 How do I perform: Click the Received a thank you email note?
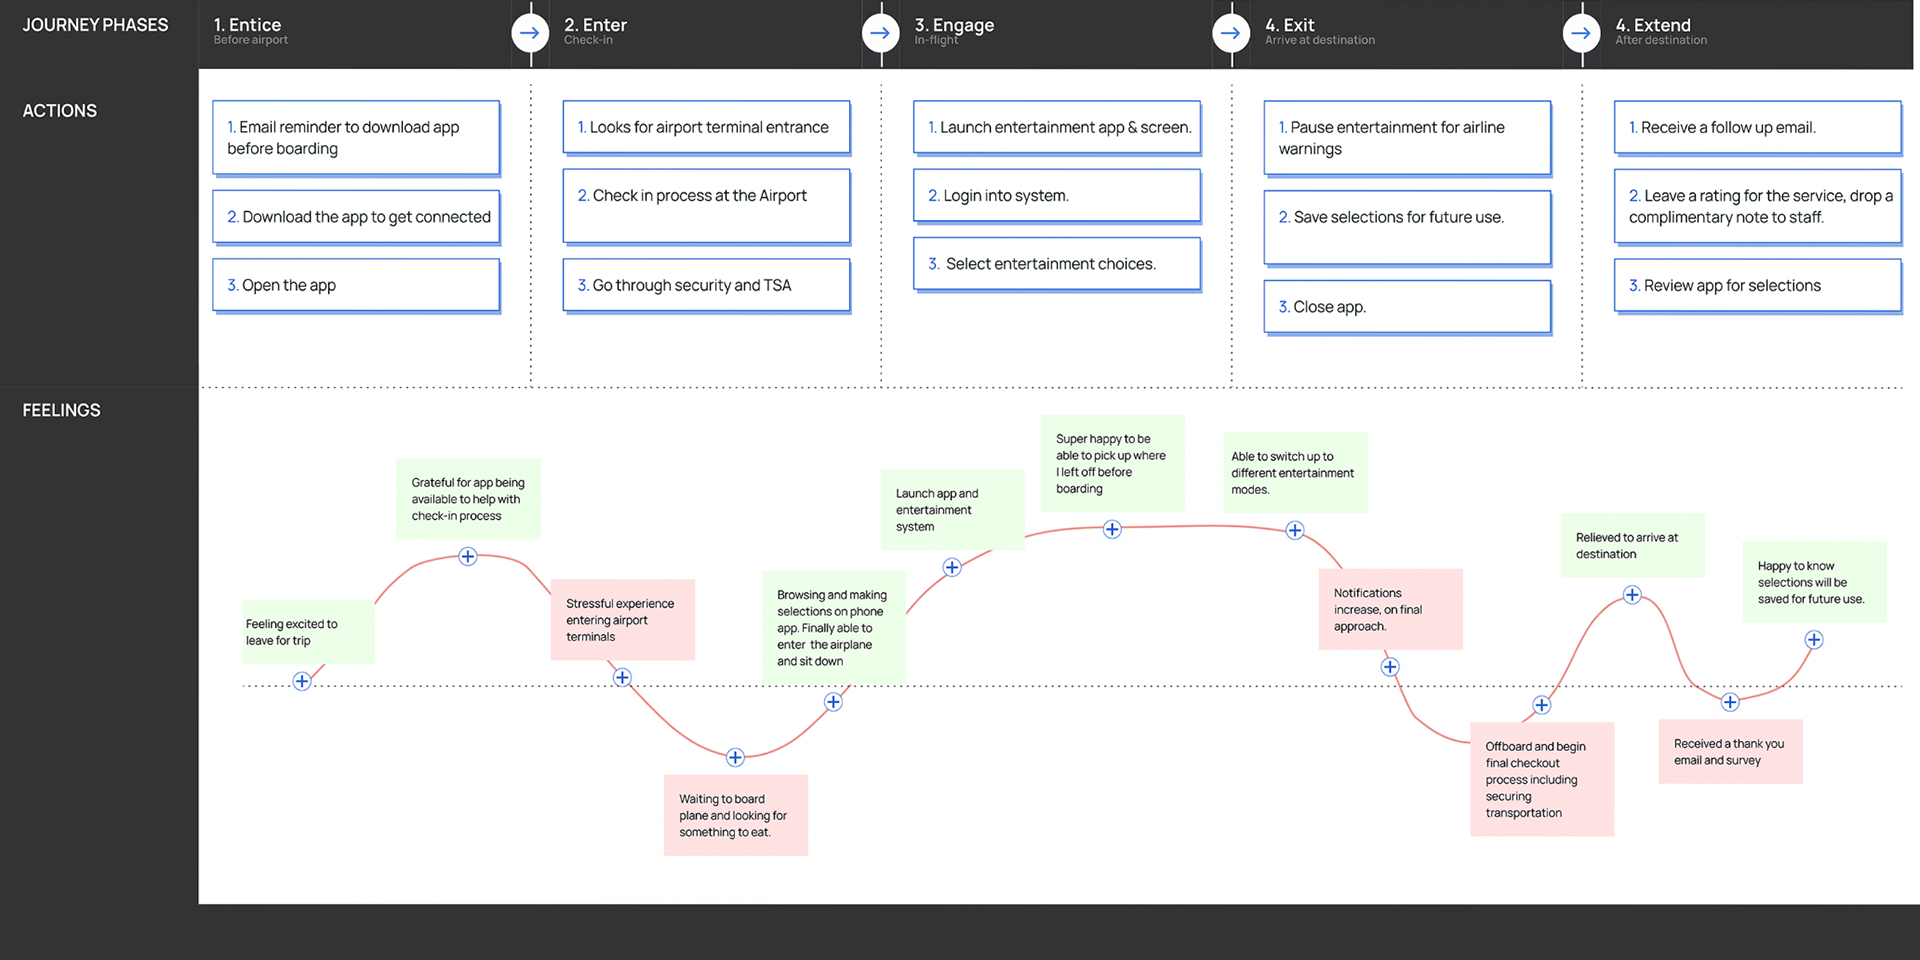[1730, 752]
